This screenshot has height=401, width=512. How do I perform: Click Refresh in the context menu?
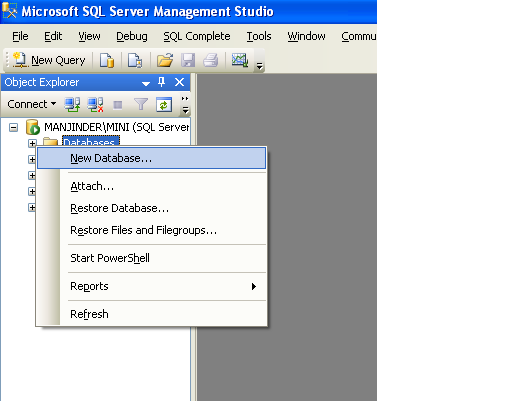pyautogui.click(x=152, y=314)
